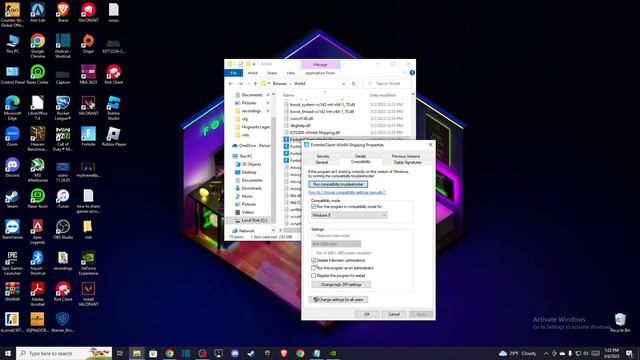Open the Digital Signatures tab
Viewport: 640px width, 360px height.
pyautogui.click(x=407, y=162)
